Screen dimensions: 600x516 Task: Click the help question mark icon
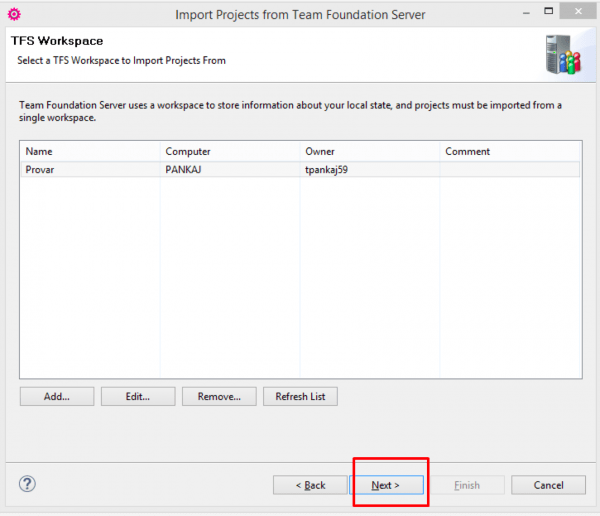[27, 484]
